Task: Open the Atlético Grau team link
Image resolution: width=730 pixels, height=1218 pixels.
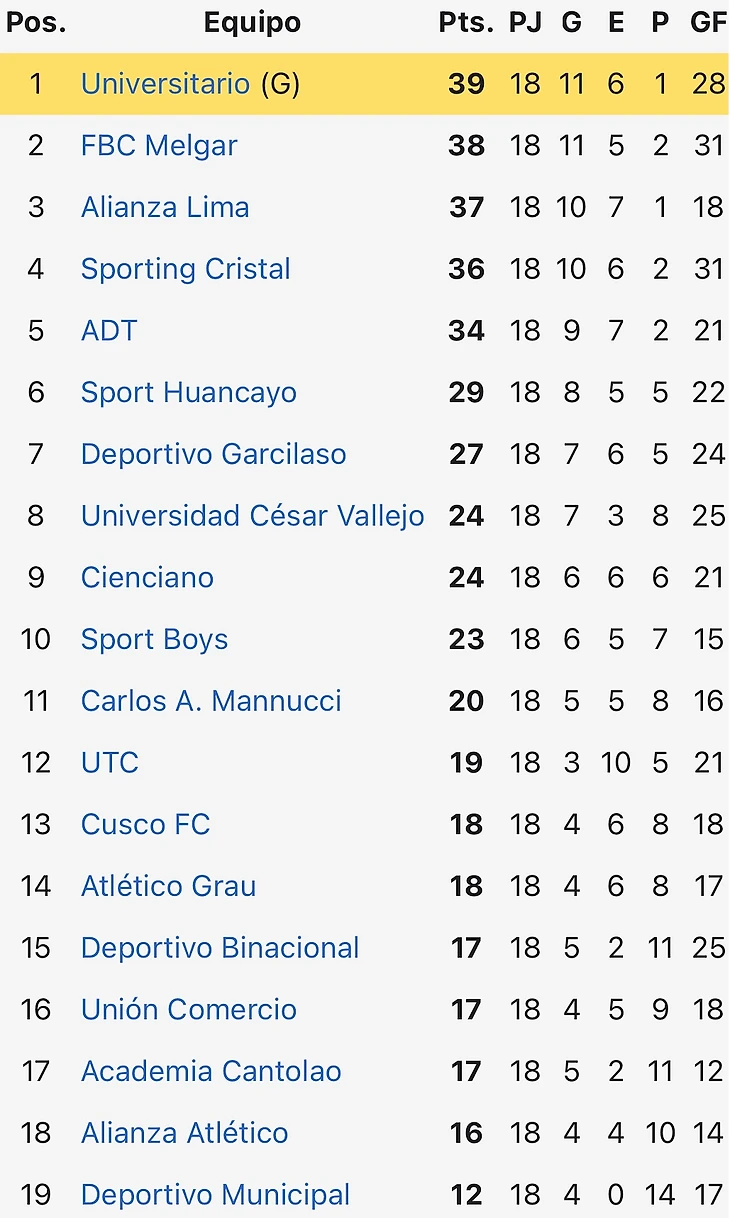Action: tap(169, 886)
